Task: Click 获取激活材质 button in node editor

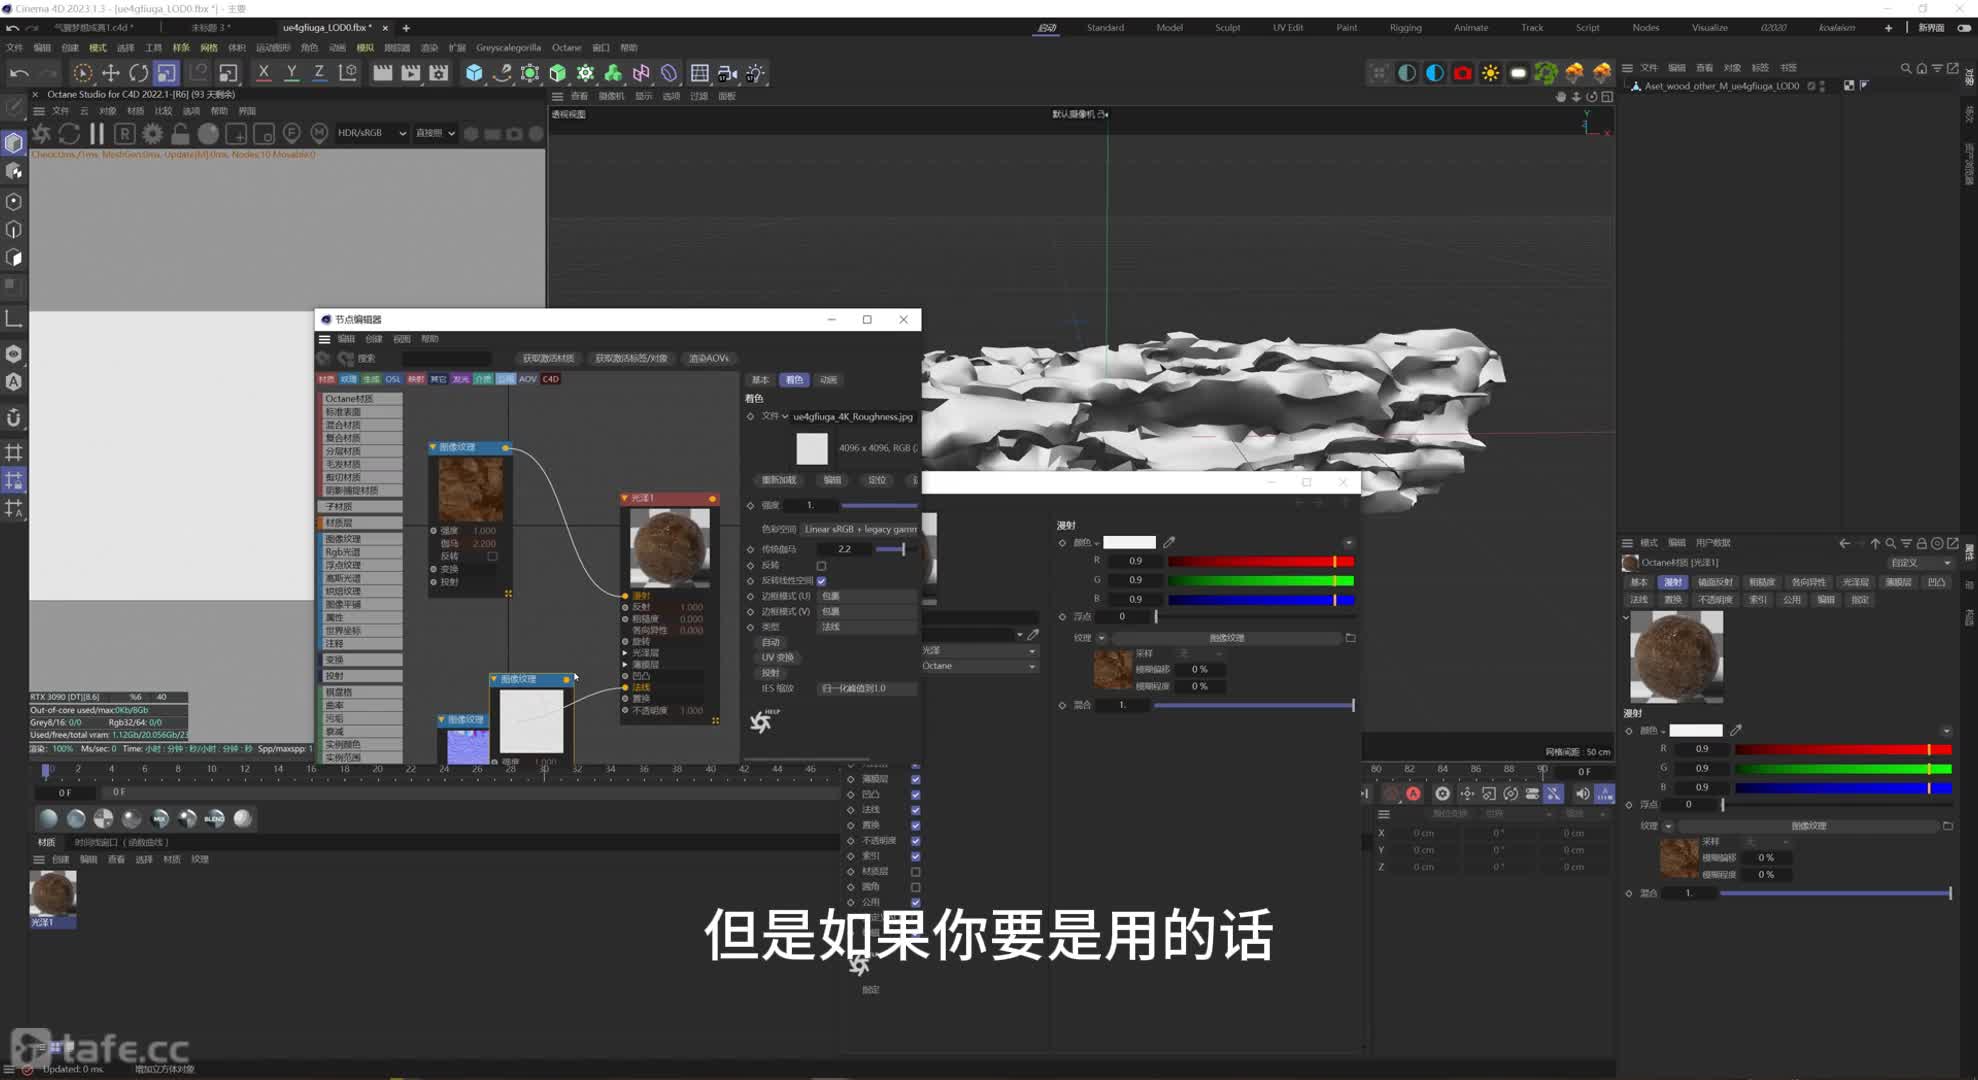Action: (x=548, y=358)
